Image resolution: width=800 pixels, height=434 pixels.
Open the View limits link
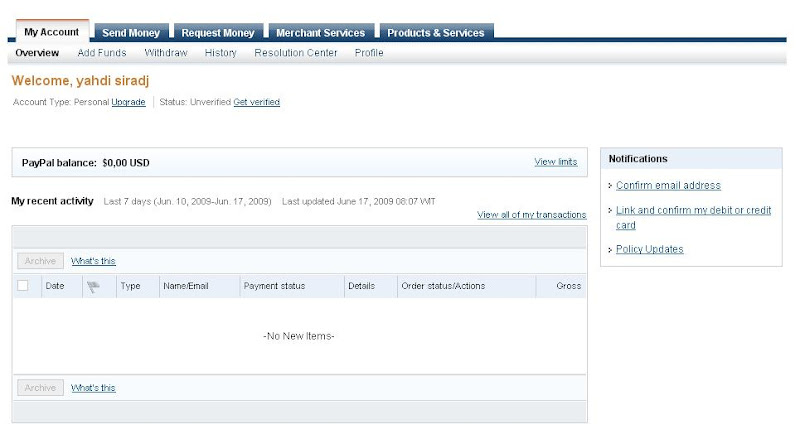(x=556, y=162)
